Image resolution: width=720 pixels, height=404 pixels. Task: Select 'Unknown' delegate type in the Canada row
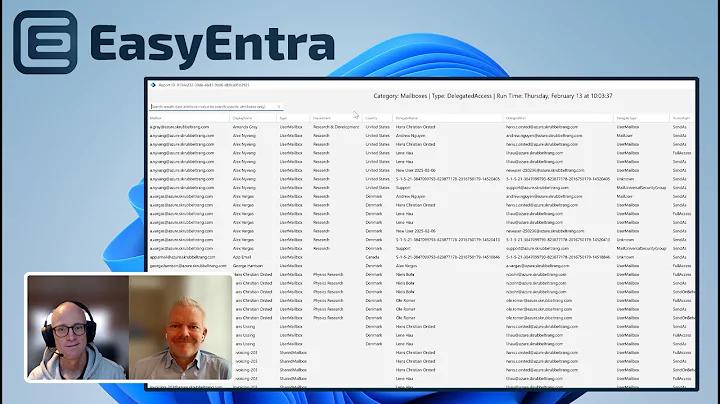click(625, 257)
